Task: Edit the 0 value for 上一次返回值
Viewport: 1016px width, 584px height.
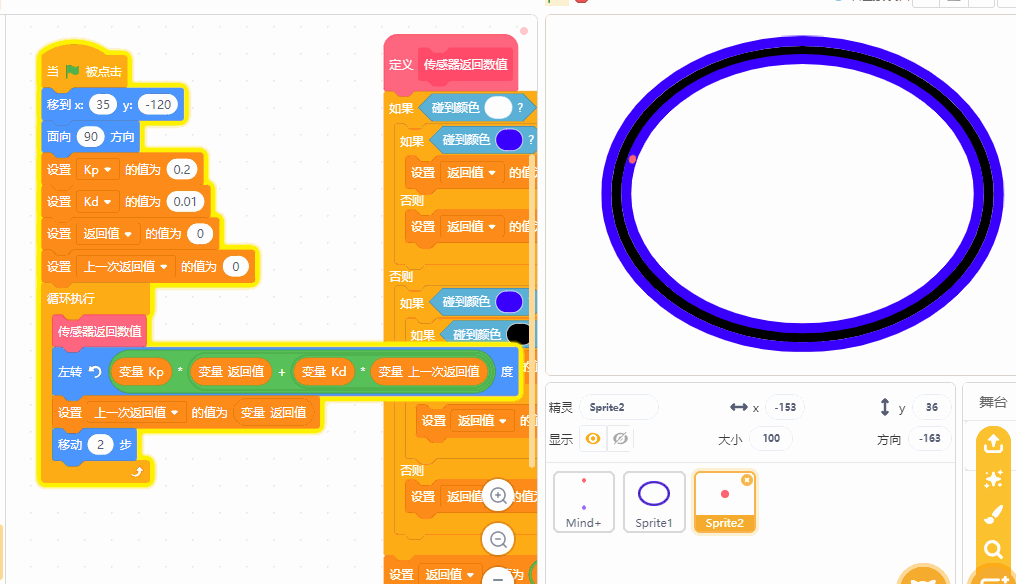Action: click(x=236, y=266)
